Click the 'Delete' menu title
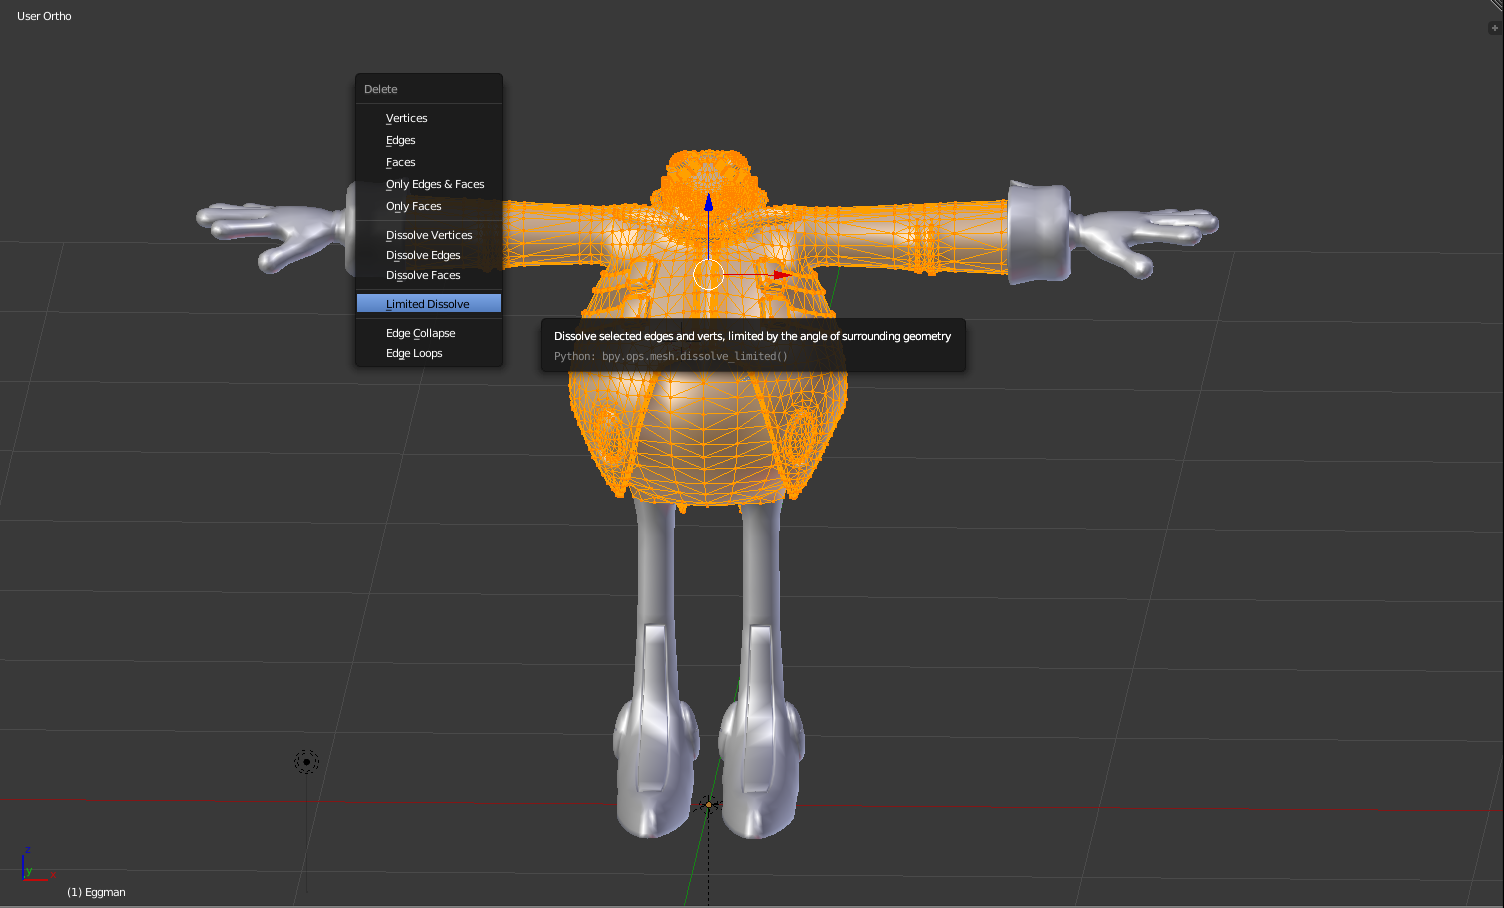Screen dimensions: 1504x908 pos(381,89)
